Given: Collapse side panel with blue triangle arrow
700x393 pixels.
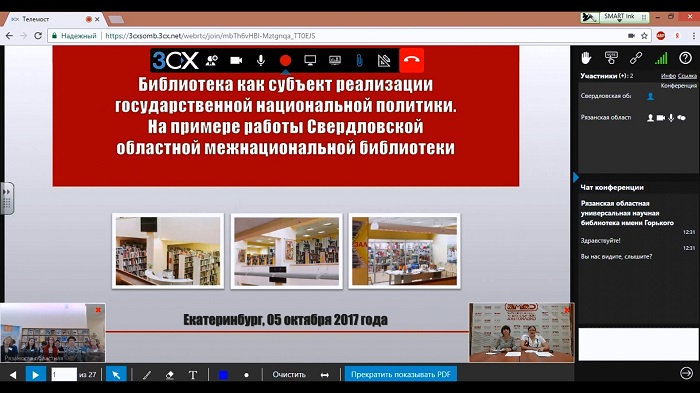Looking at the screenshot, I should 576,177.
